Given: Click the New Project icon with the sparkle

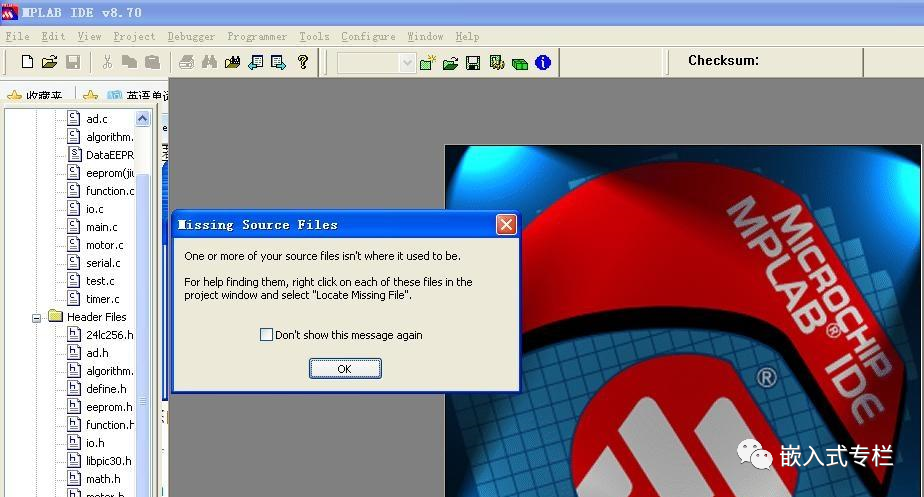Looking at the screenshot, I should coord(429,63).
